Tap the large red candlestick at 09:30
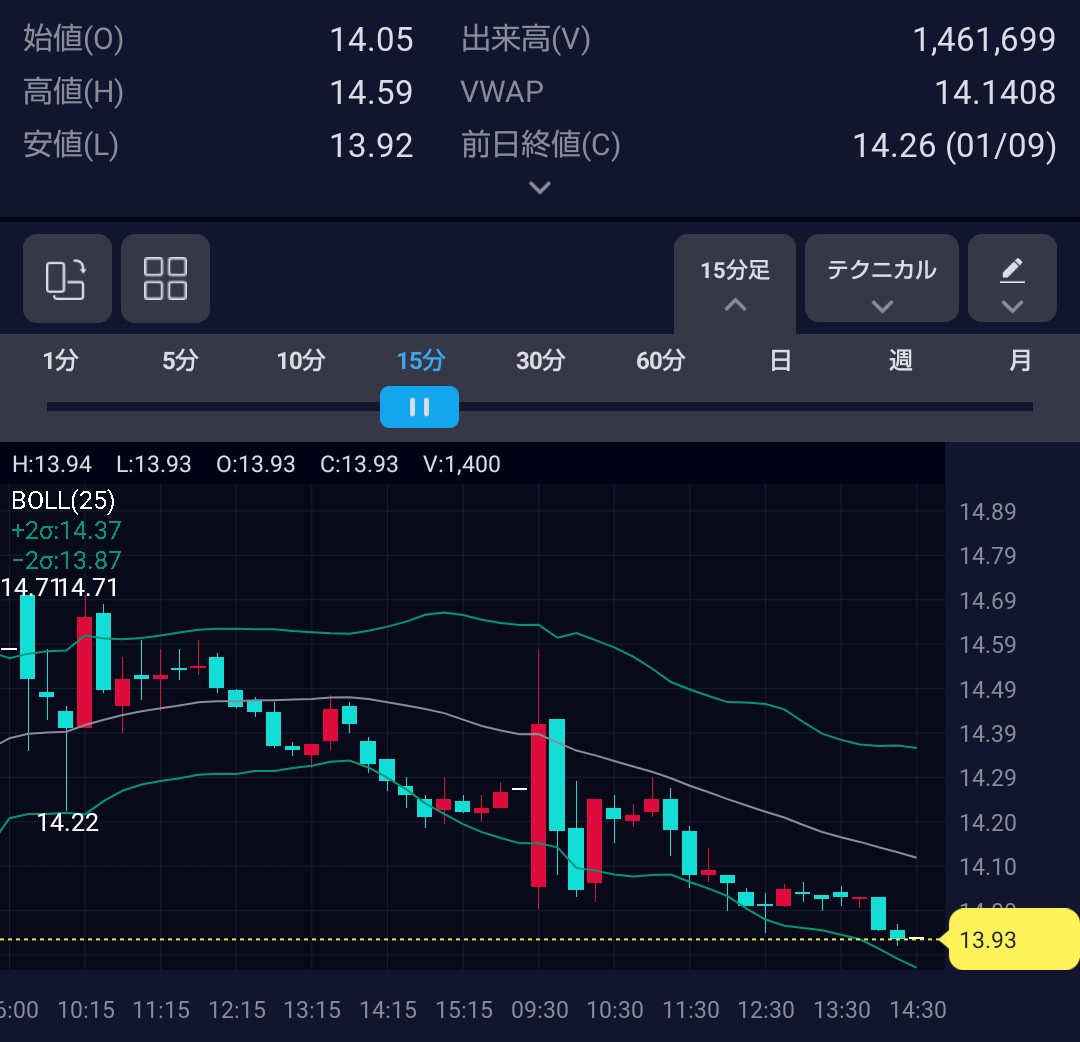 [x=538, y=805]
